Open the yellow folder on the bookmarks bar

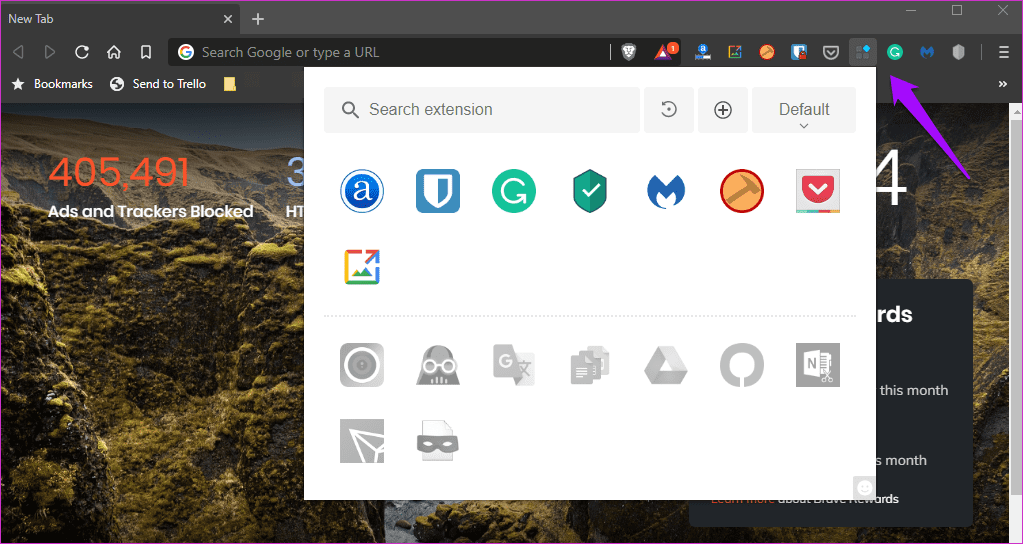[x=230, y=83]
